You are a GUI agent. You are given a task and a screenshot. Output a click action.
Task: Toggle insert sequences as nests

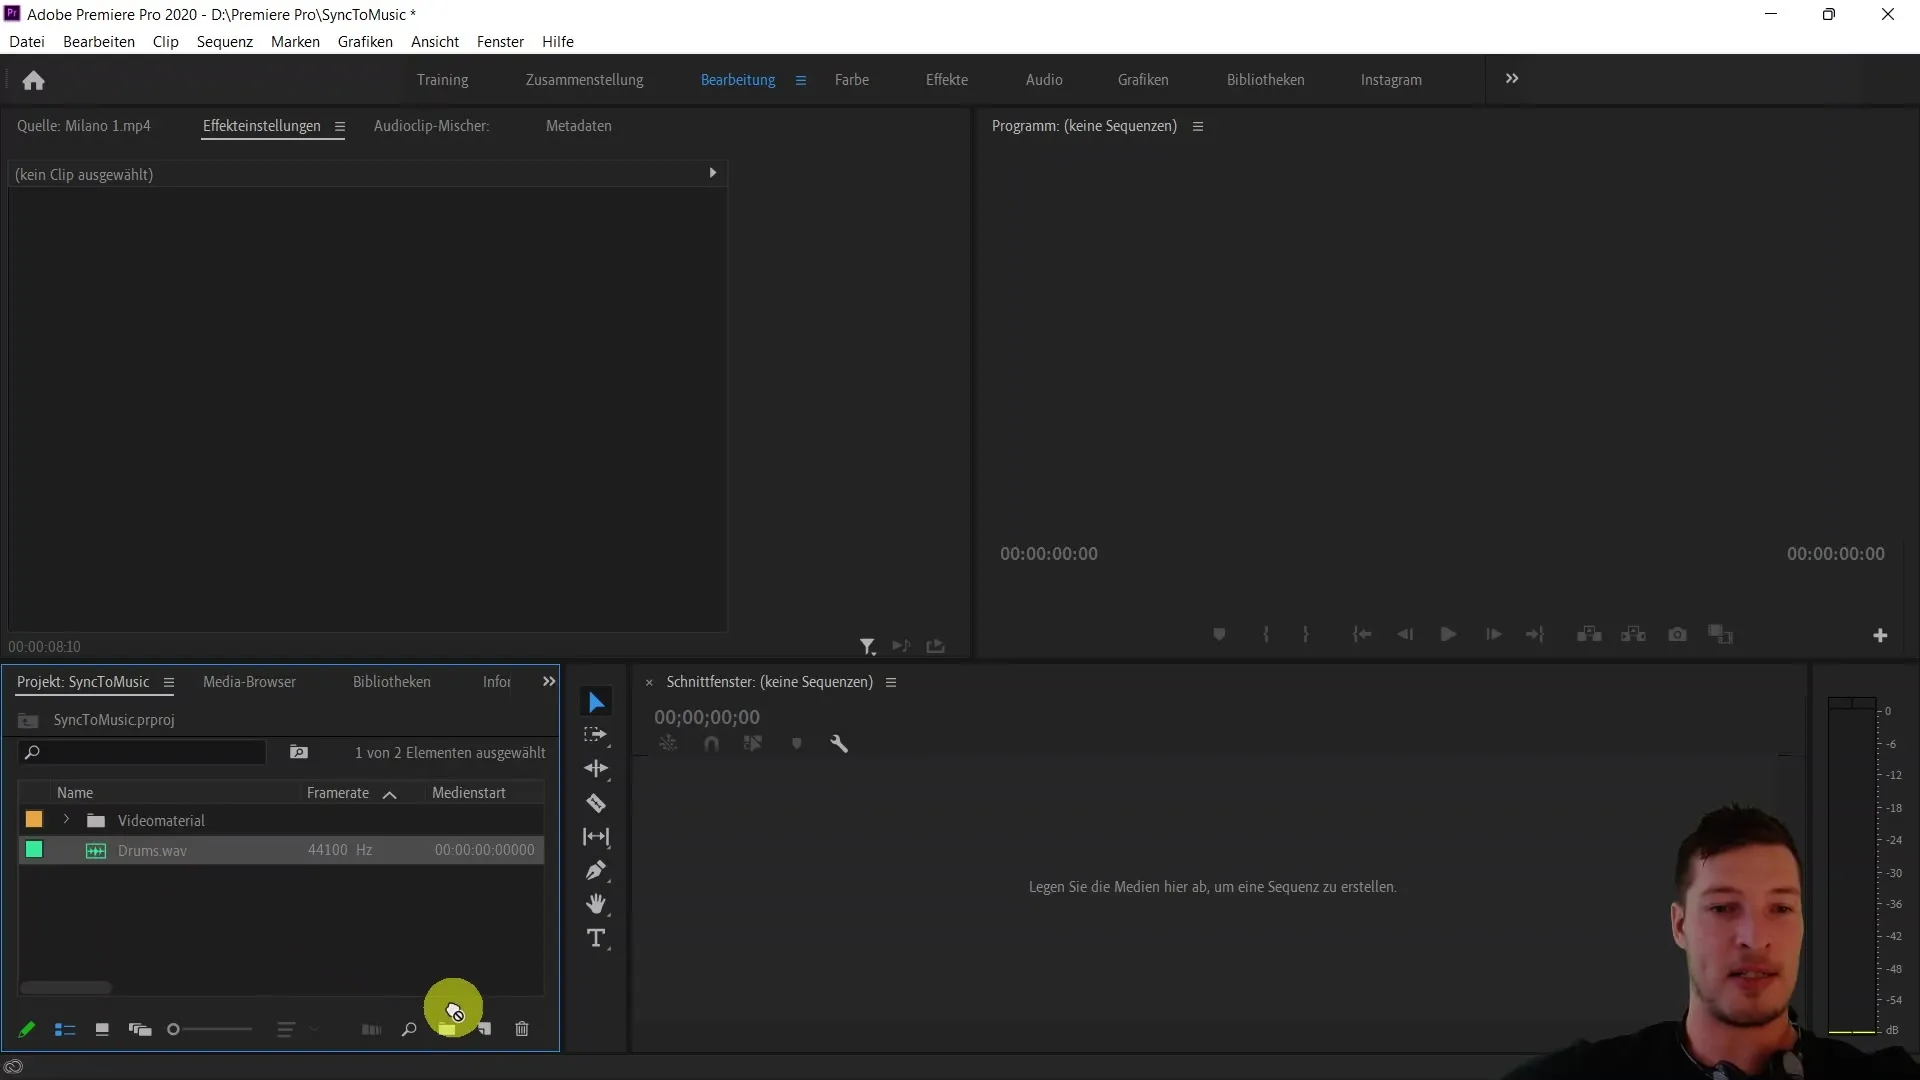pyautogui.click(x=668, y=744)
